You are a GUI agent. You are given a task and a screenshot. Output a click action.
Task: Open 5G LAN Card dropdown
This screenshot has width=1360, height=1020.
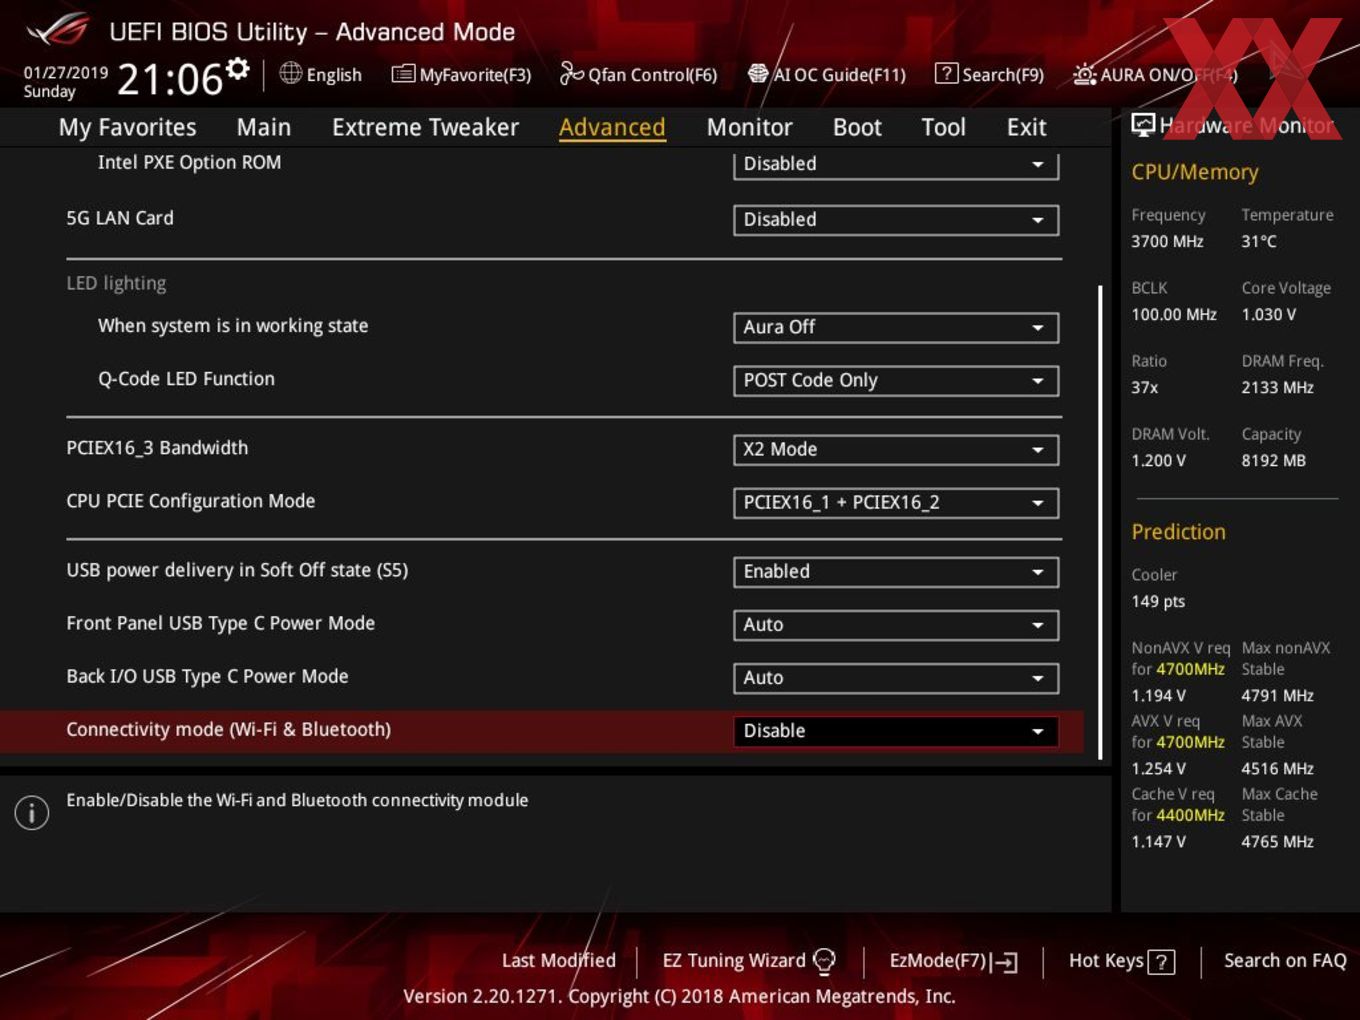[x=896, y=220]
